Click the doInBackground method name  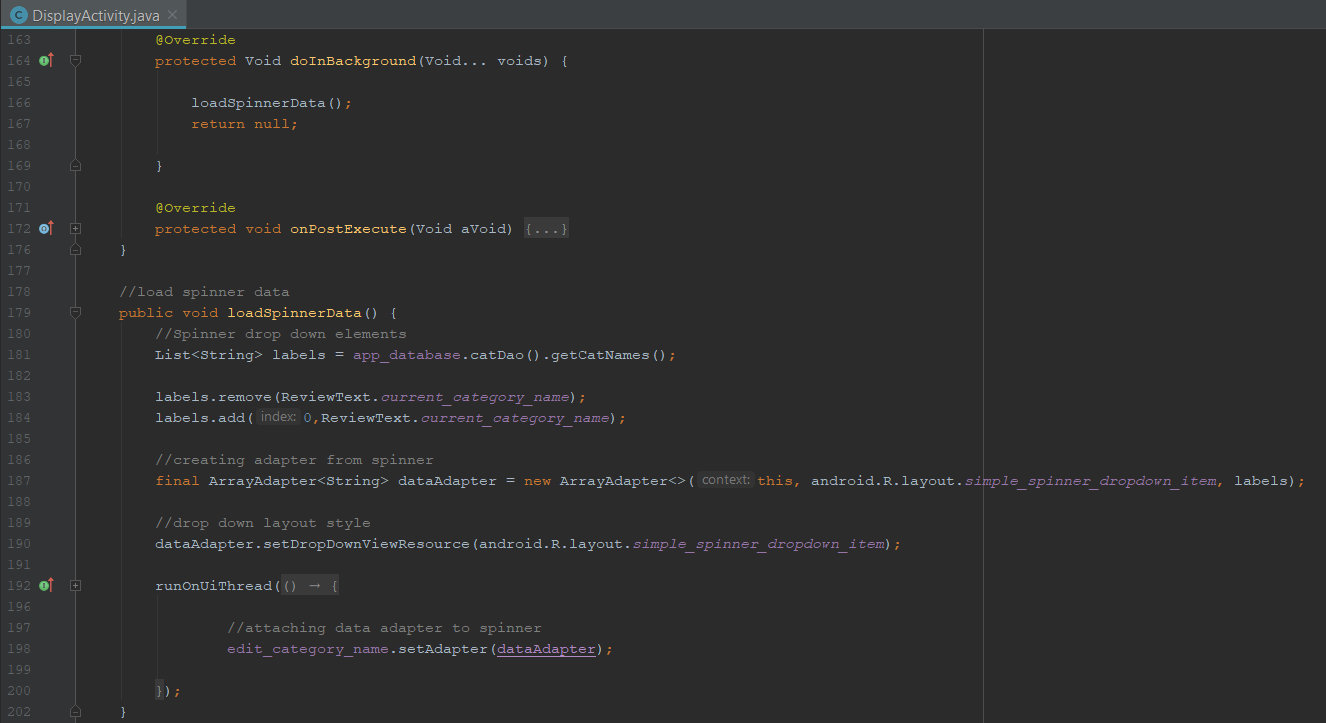pos(353,61)
